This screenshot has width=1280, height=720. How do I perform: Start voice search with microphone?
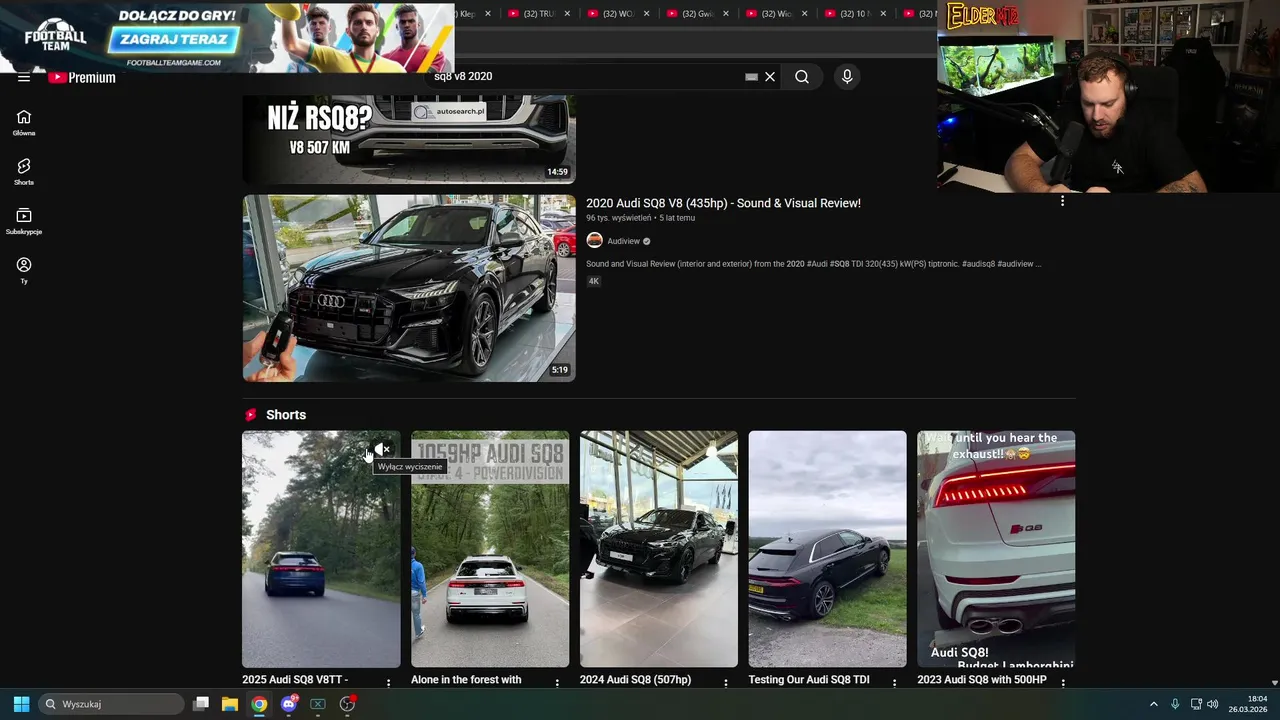pyautogui.click(x=847, y=76)
